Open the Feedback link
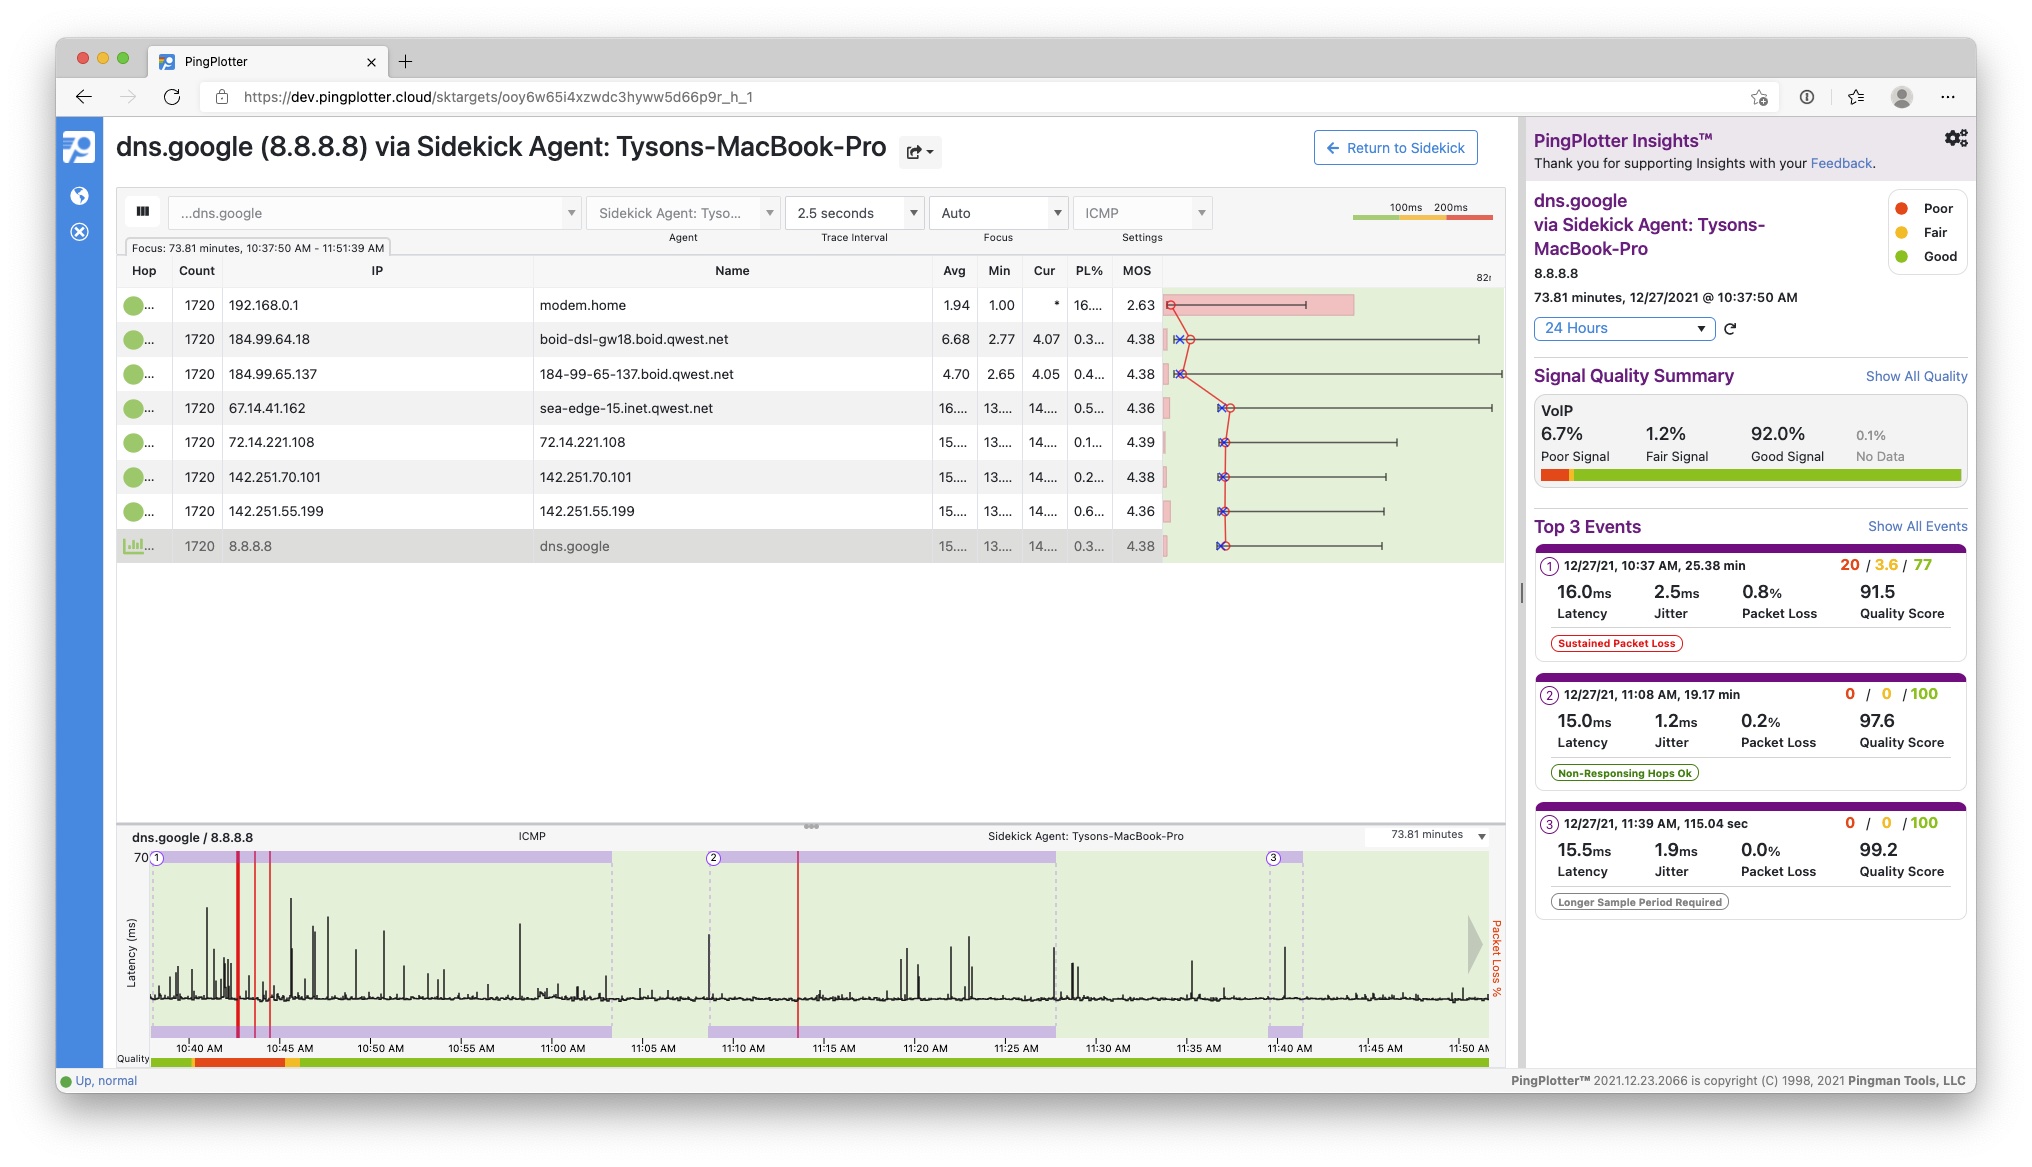The height and width of the screenshot is (1167, 2032). click(1841, 164)
